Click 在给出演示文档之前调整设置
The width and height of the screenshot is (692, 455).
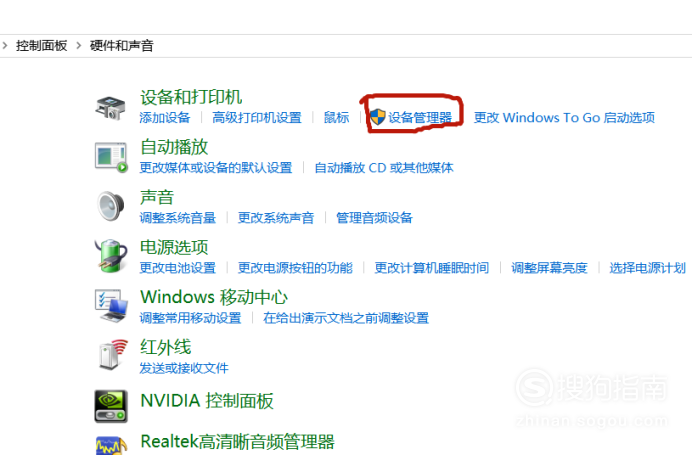pos(346,318)
